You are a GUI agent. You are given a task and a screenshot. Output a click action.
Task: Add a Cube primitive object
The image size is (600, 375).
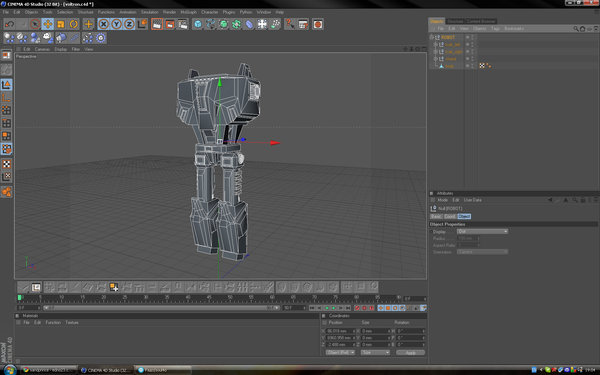pyautogui.click(x=197, y=24)
